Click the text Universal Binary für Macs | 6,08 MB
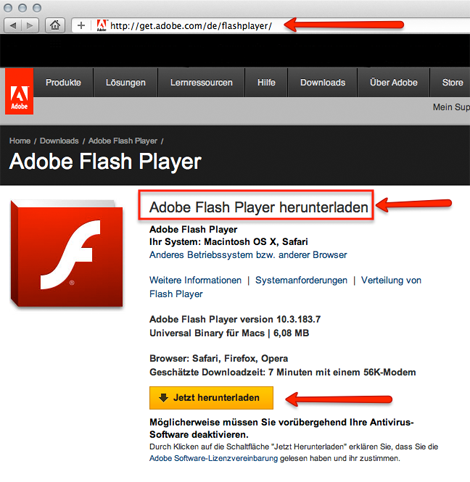470x482 pixels. 229,333
